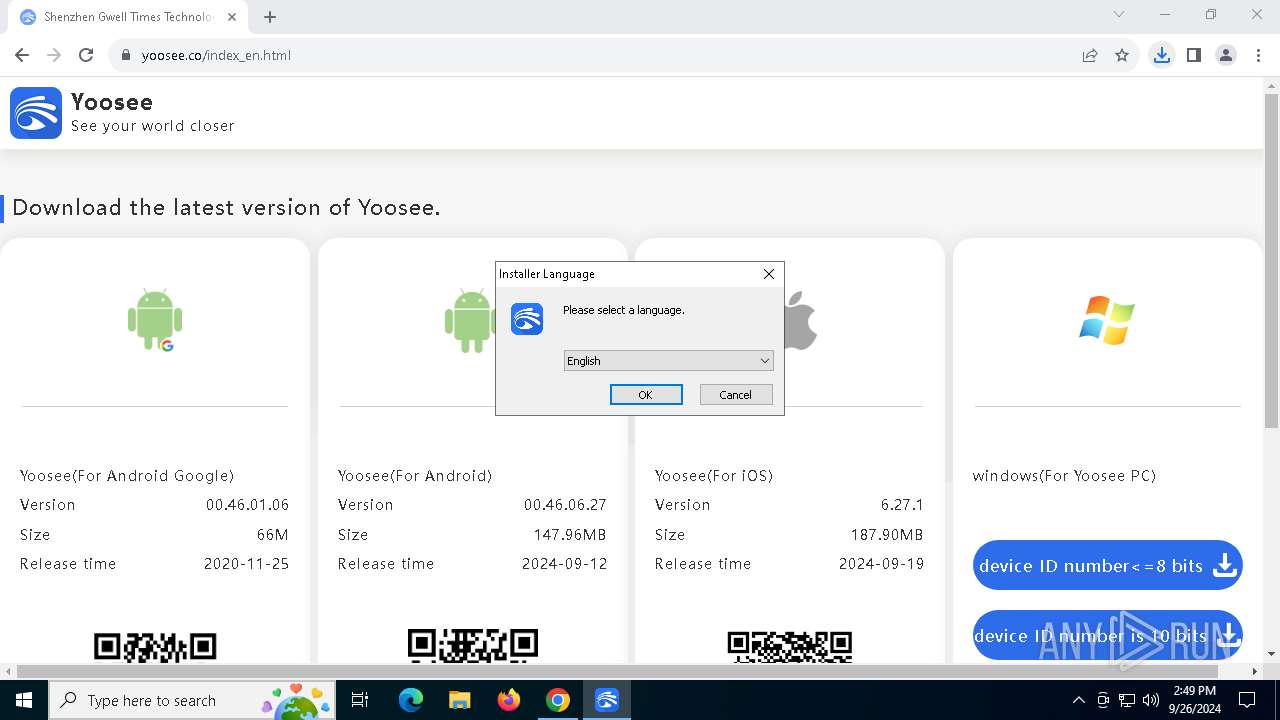Open the volume control in tray
Screen dimensions: 1280x720
click(x=1151, y=700)
